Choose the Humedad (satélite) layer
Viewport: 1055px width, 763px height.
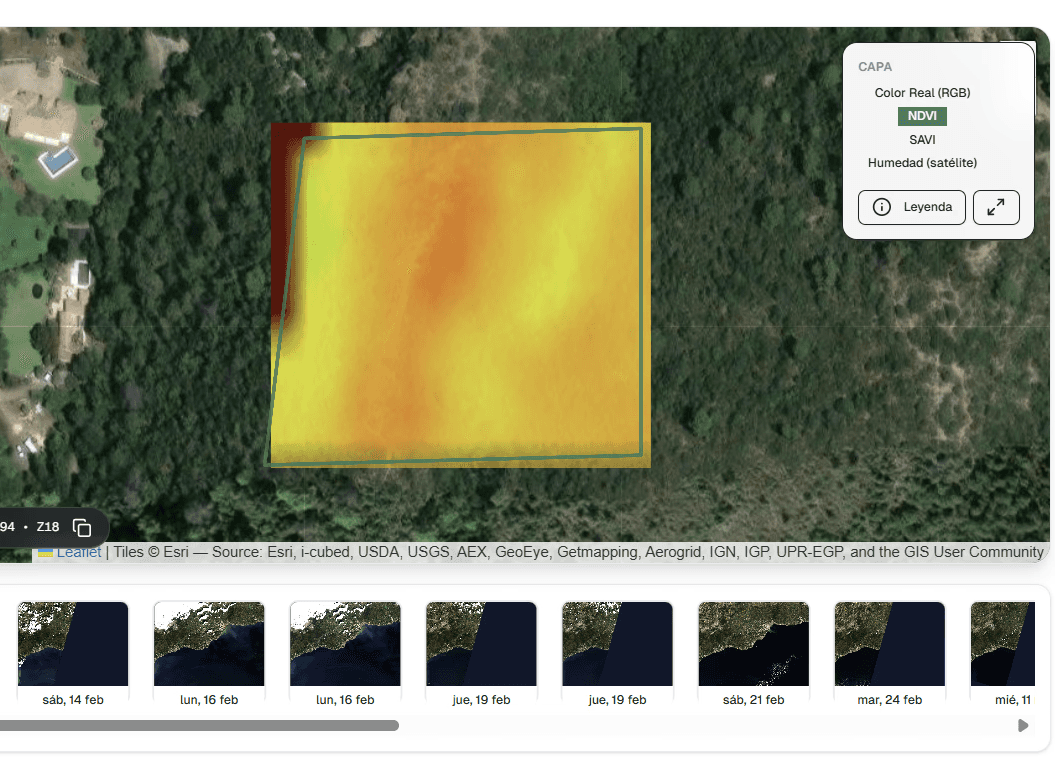[922, 163]
